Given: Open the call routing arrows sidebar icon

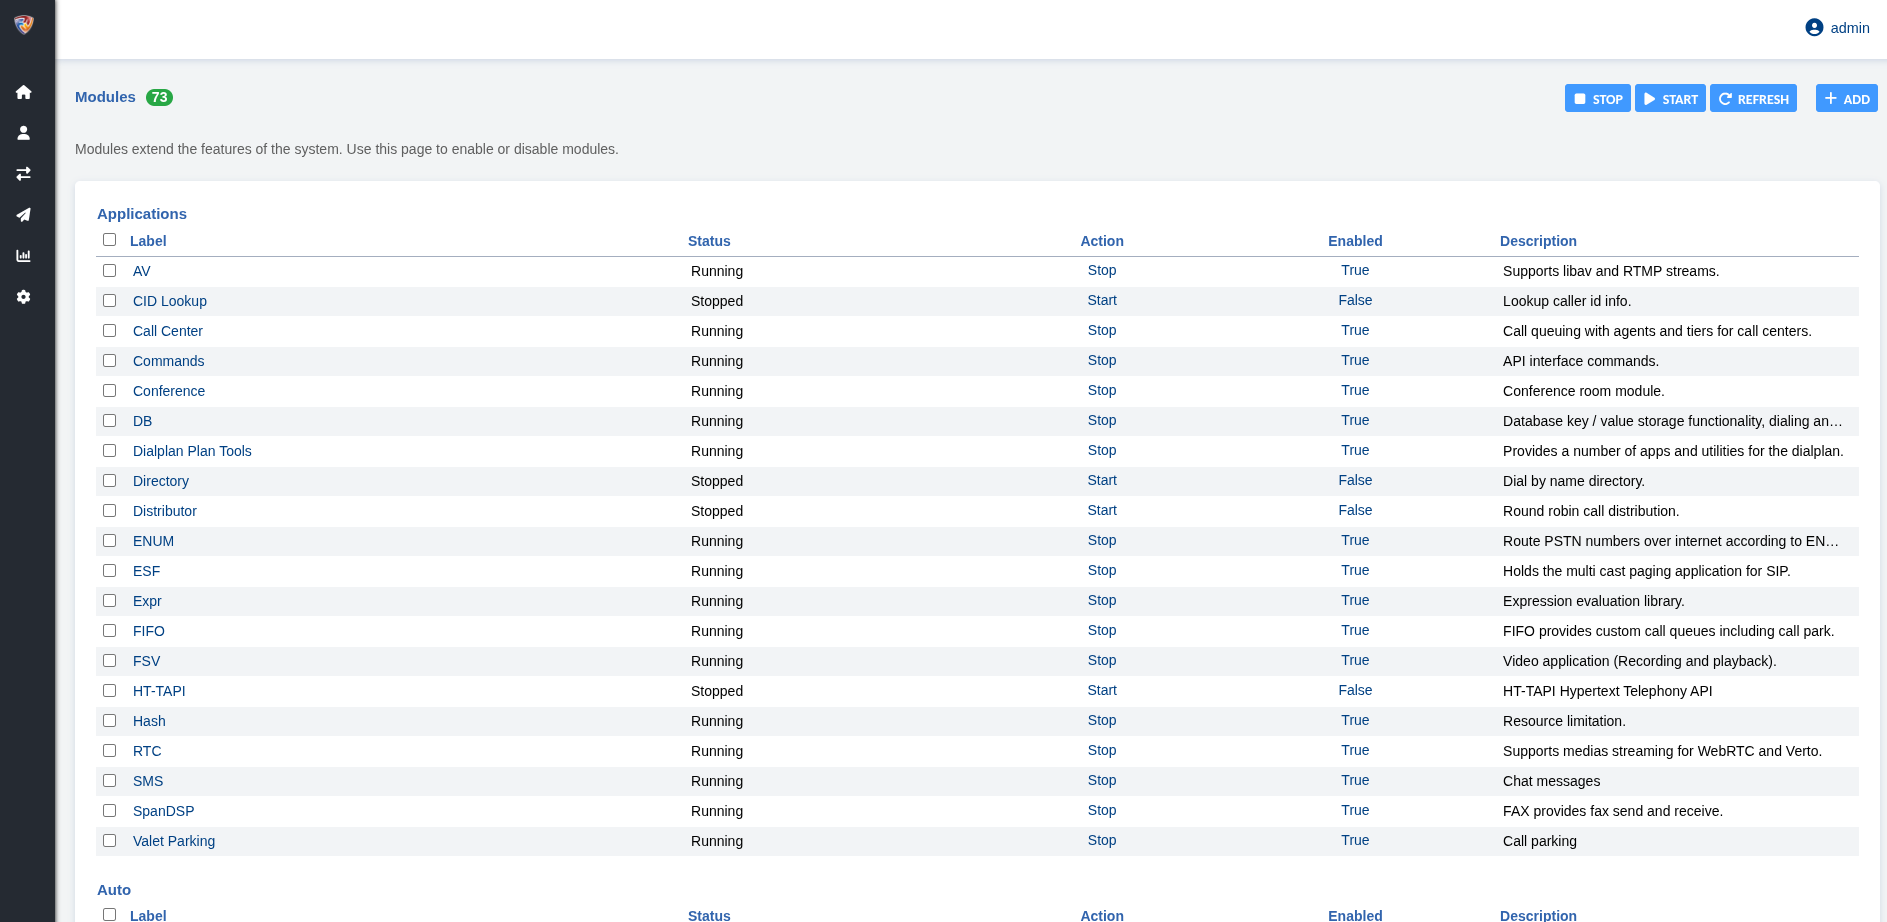Looking at the screenshot, I should (x=24, y=174).
